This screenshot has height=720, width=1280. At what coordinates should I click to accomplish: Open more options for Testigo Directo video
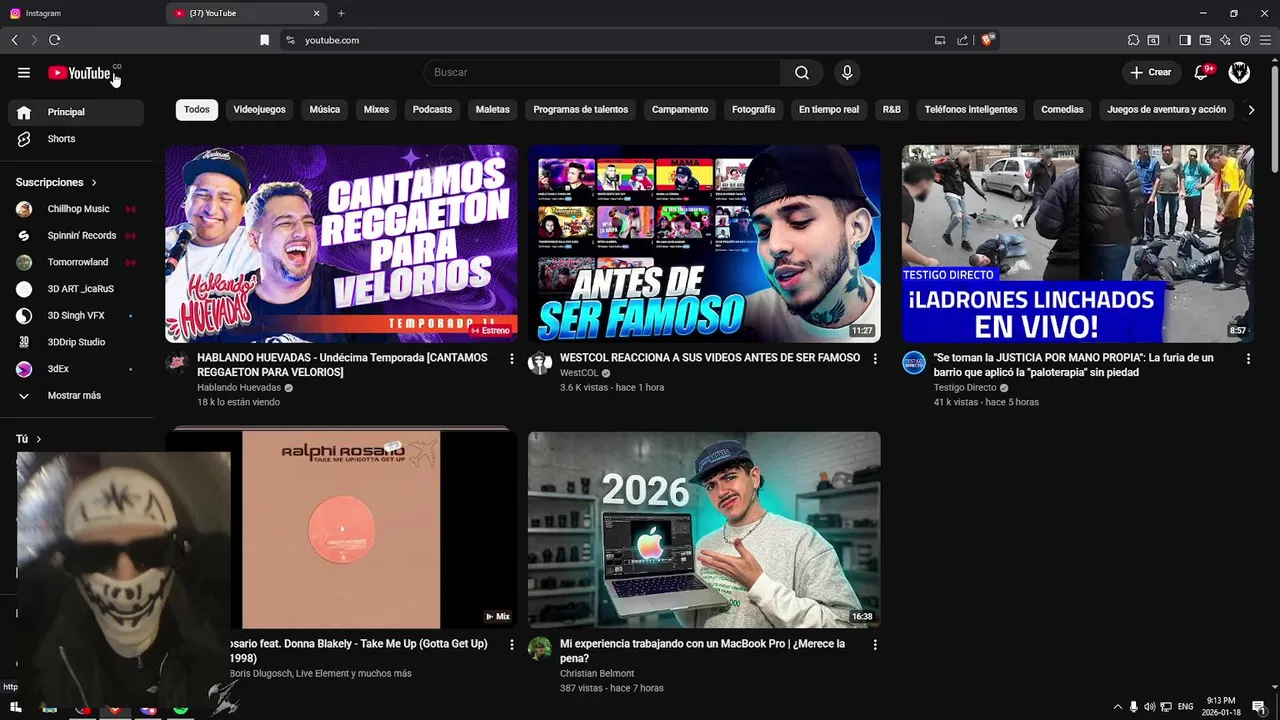click(1248, 358)
